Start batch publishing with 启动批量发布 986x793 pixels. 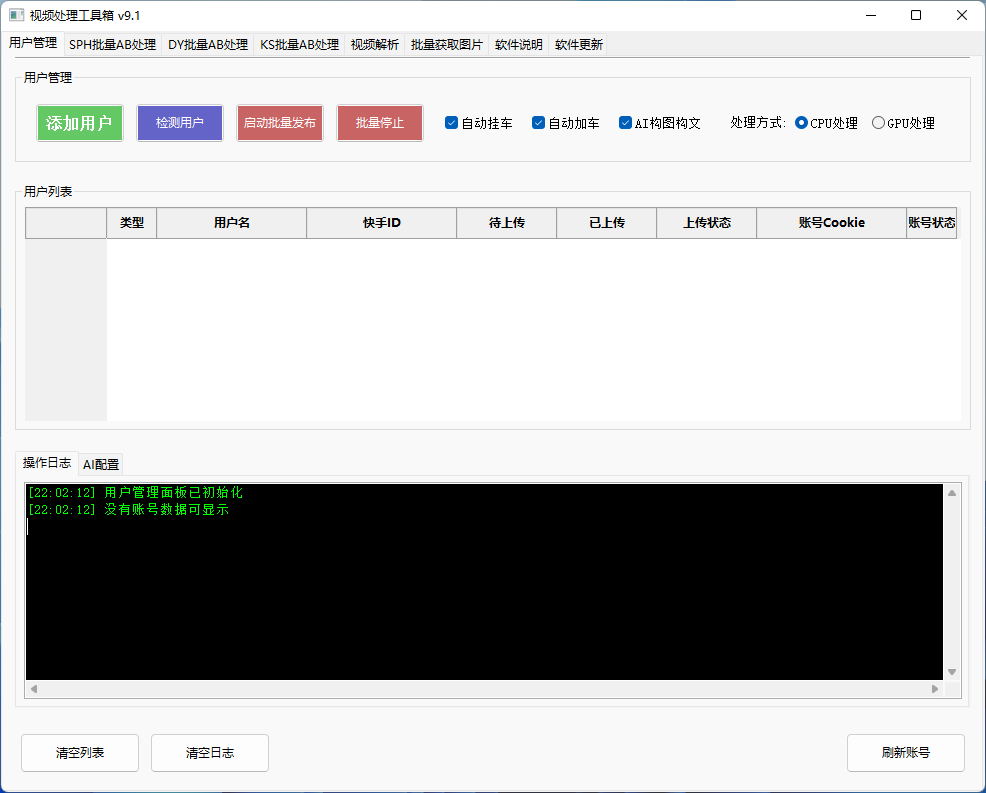tap(280, 123)
